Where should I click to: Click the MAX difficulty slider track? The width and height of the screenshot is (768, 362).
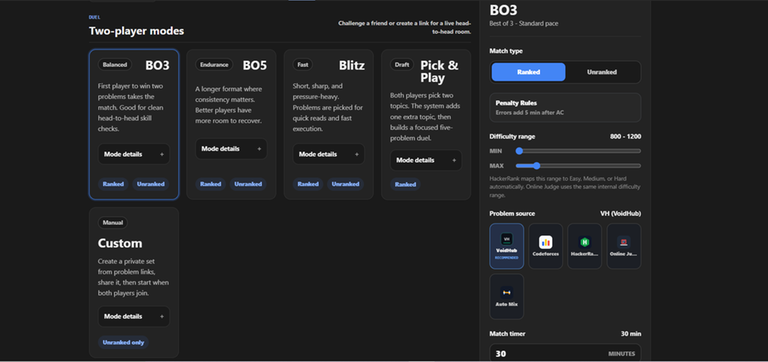(578, 166)
